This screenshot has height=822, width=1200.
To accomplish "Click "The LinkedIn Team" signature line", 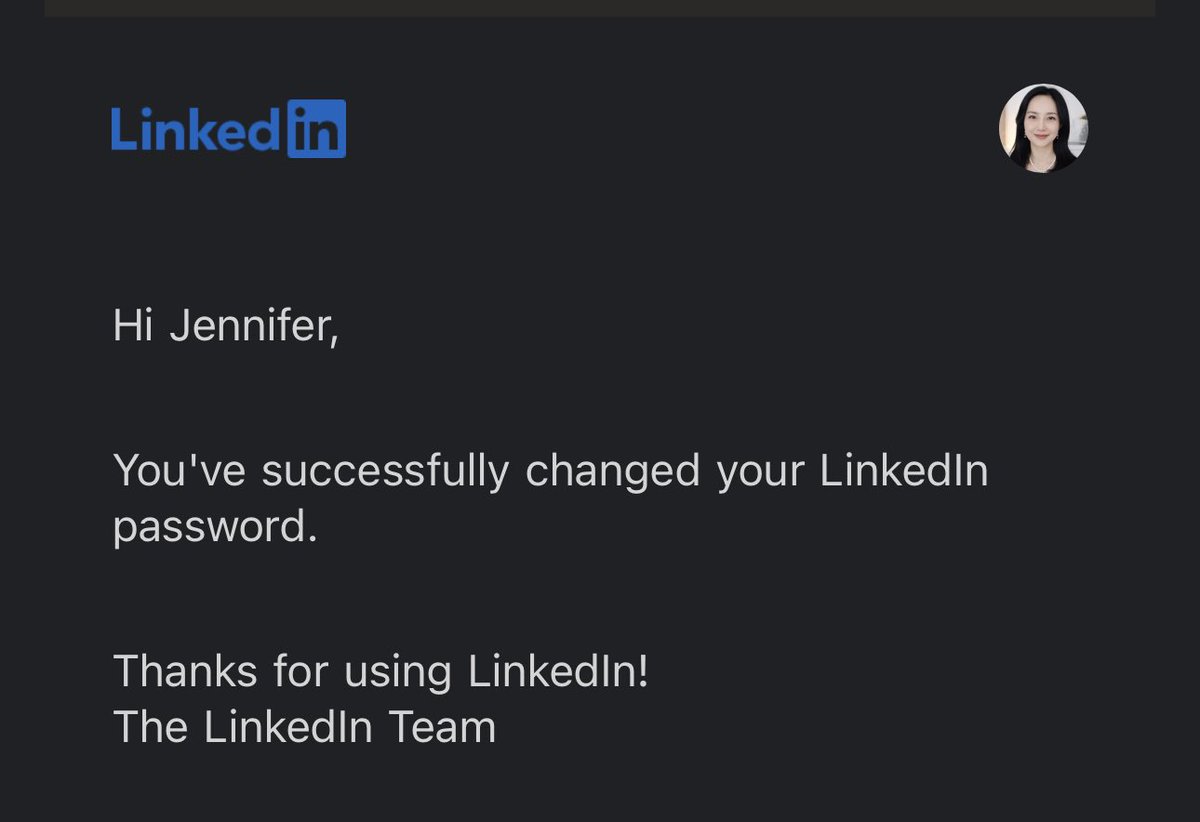I will (304, 727).
